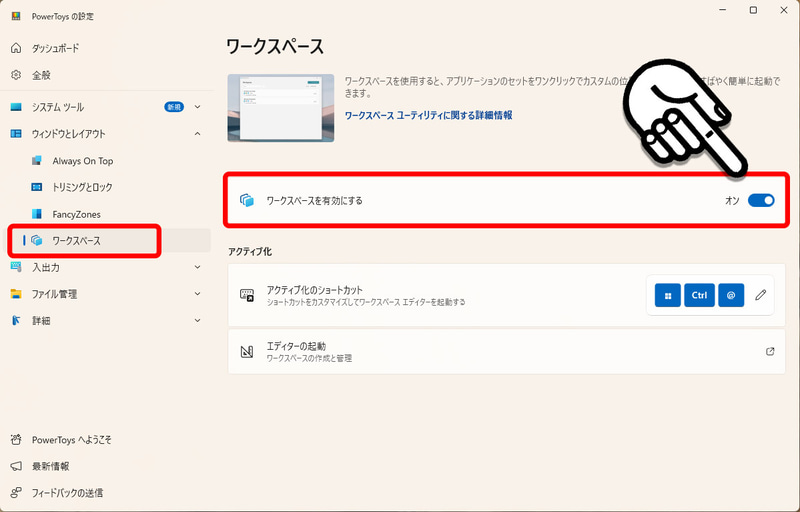Click the 詳細 section icon
The height and width of the screenshot is (512, 800).
16,320
